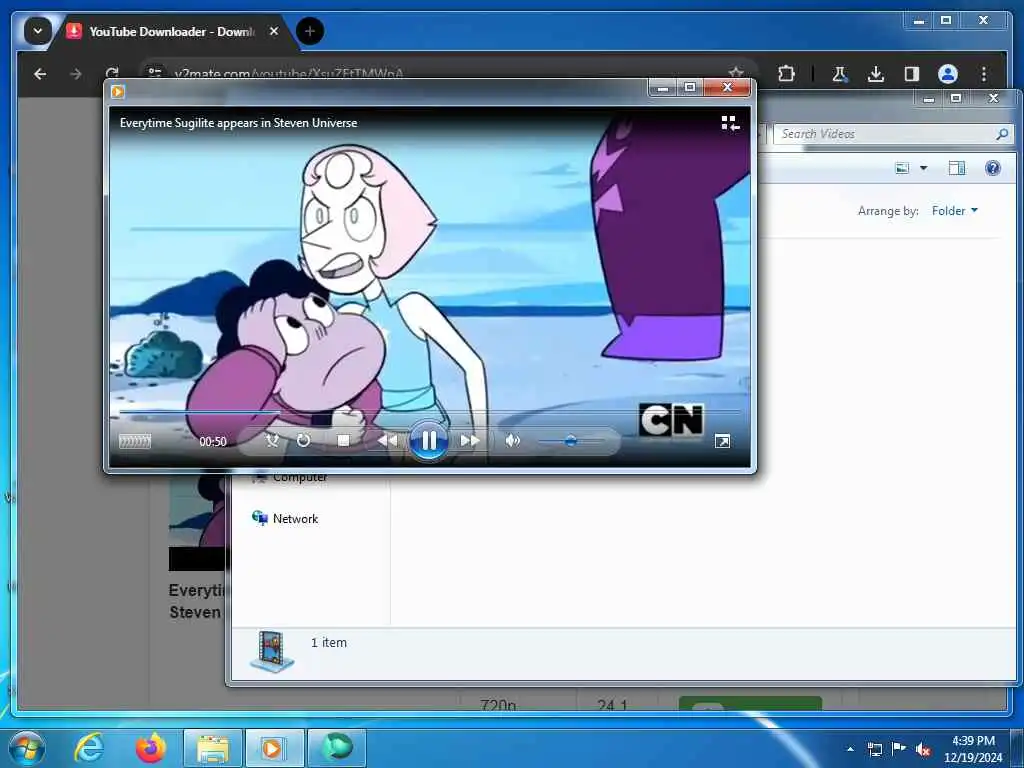
Task: Adjust the media player volume slider
Action: (570, 441)
